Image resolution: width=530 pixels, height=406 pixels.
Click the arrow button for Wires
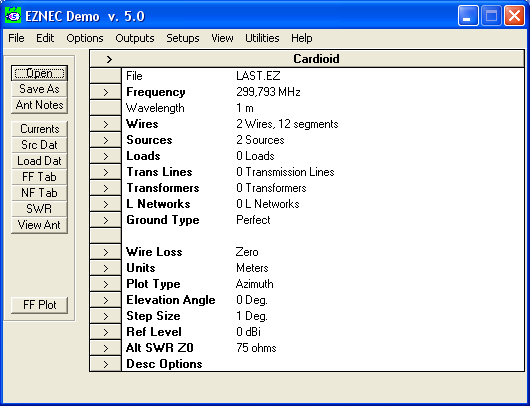coord(106,124)
